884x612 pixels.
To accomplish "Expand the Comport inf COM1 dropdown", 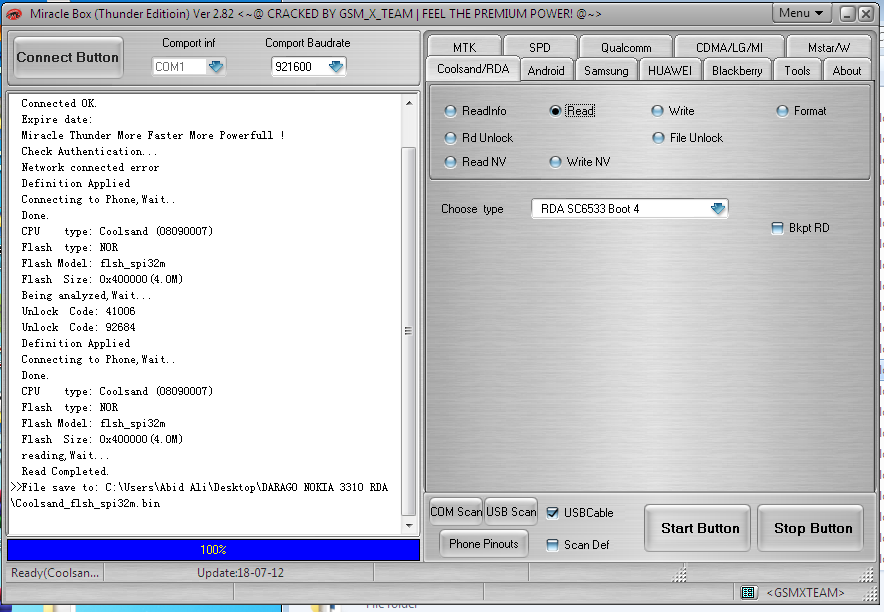I will coord(215,66).
